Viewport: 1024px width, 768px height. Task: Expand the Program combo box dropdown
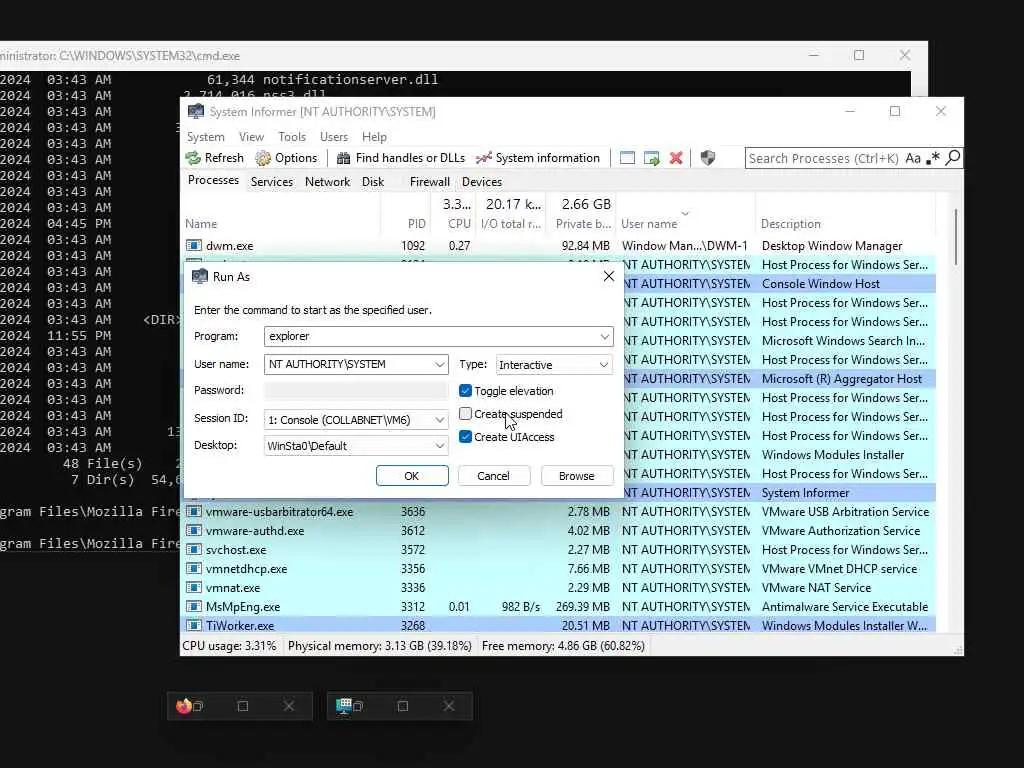pos(605,336)
